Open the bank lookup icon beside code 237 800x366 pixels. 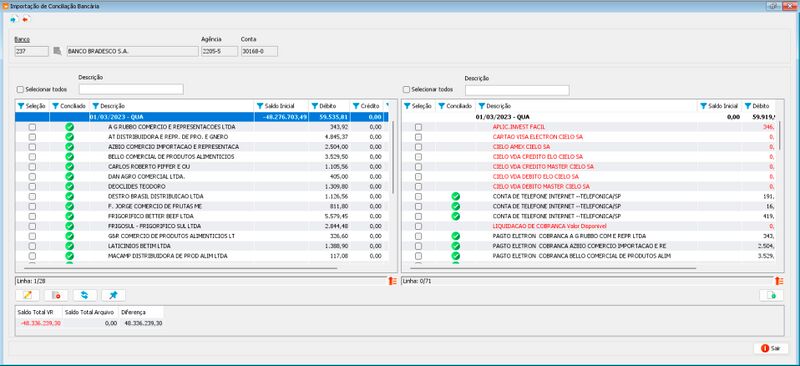click(57, 51)
